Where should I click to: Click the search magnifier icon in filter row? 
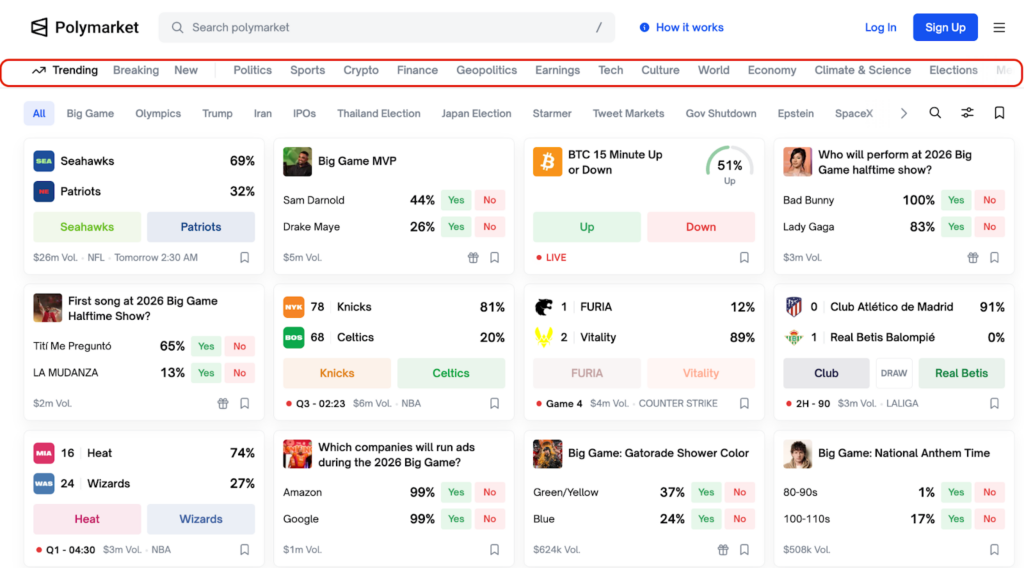[x=935, y=113]
